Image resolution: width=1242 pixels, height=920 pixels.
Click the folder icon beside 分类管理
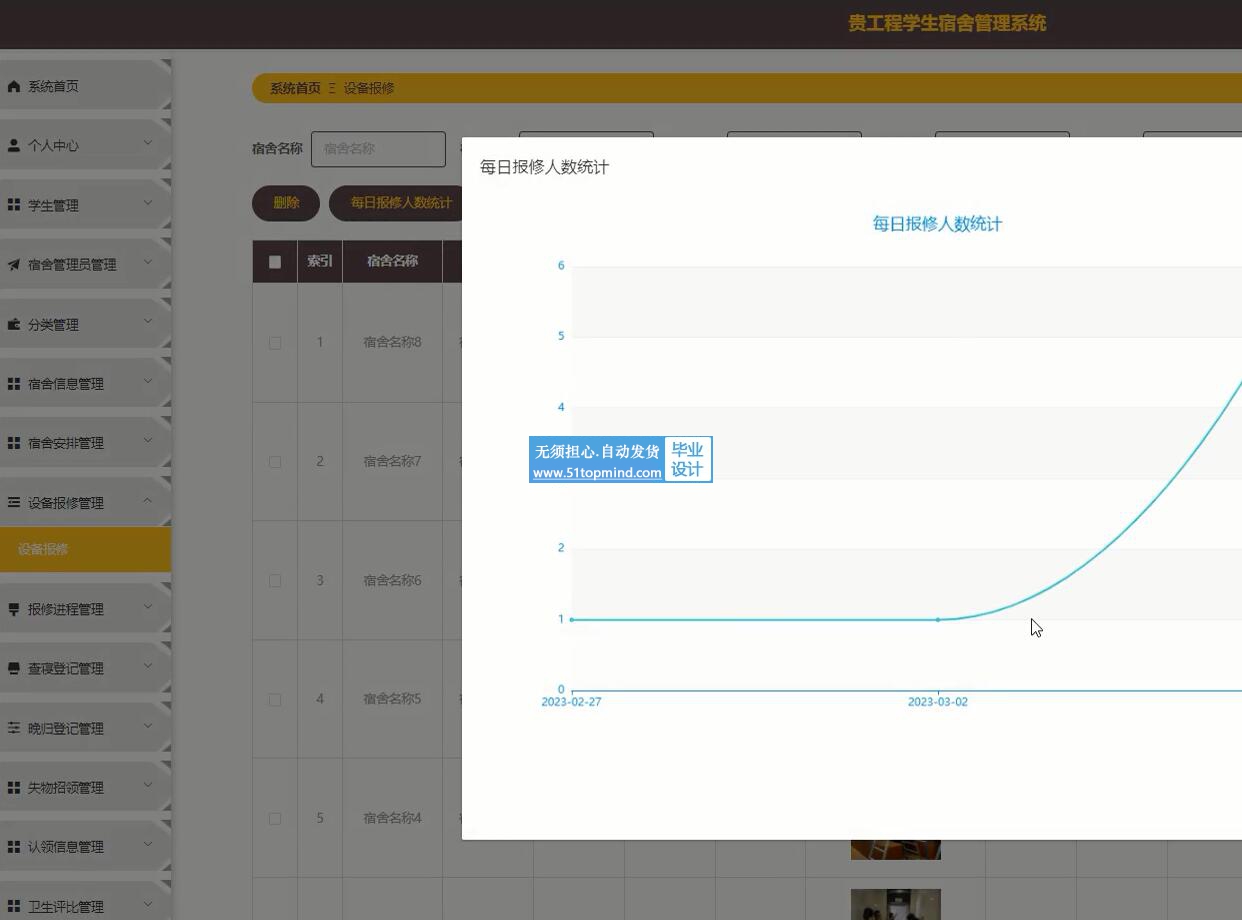[14, 325]
